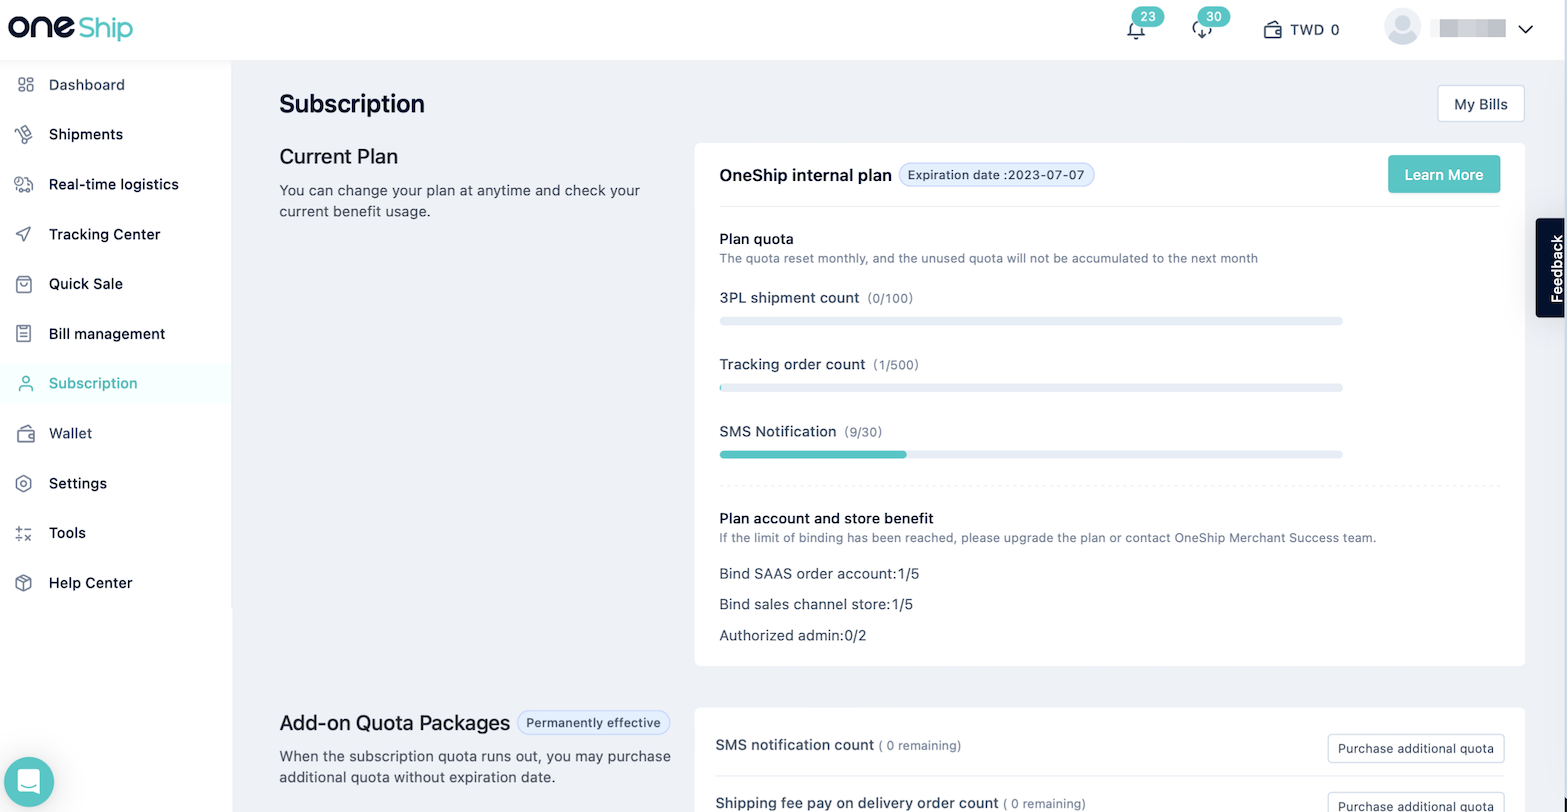Purchase additional quota for SMS notification count
Viewport: 1567px width, 812px height.
(x=1416, y=749)
